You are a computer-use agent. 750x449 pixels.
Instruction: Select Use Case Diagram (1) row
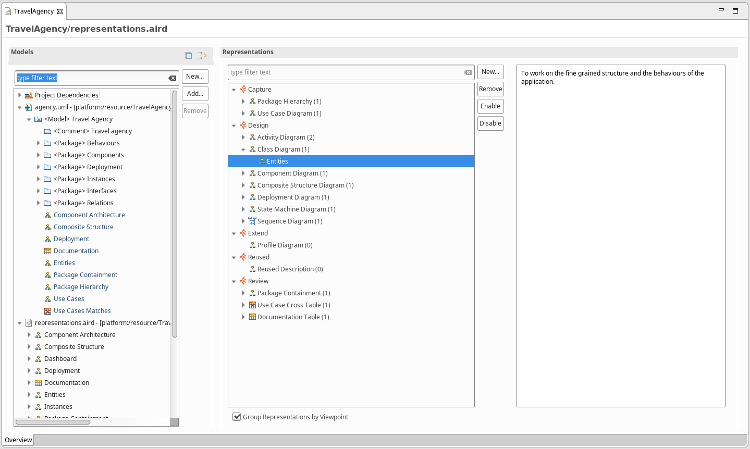click(351, 113)
